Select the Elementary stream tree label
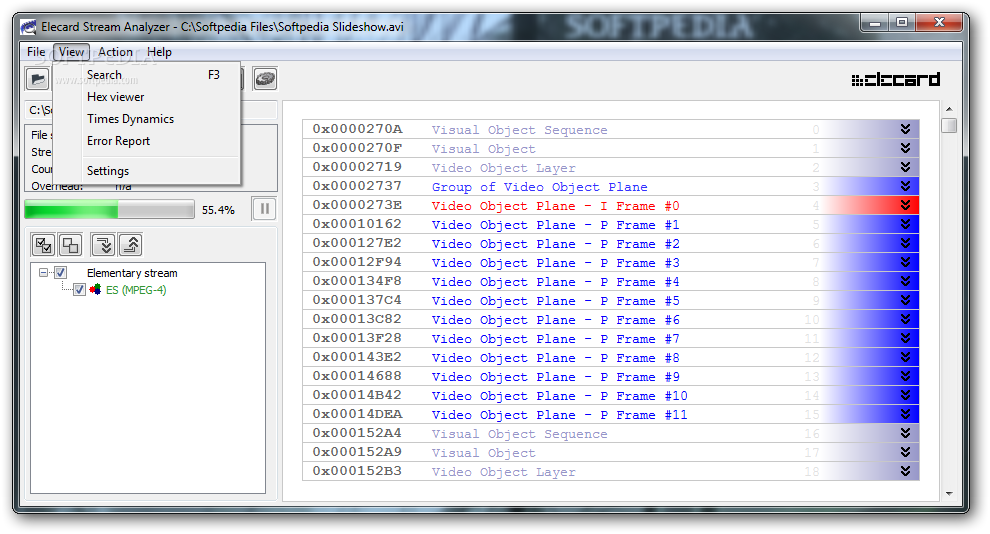 132,273
